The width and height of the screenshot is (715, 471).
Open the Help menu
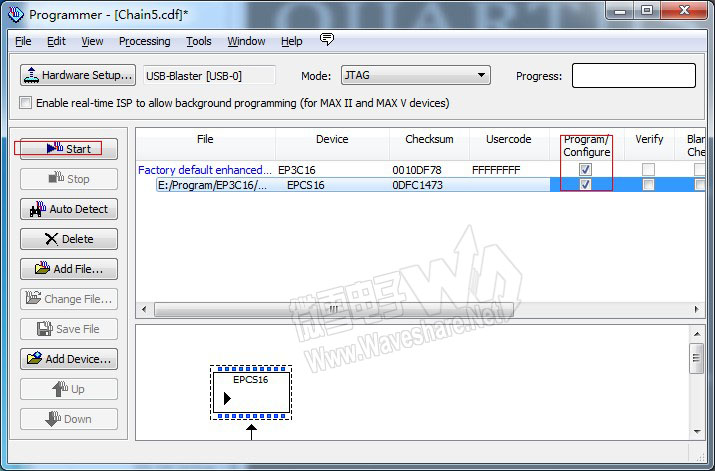click(x=291, y=41)
